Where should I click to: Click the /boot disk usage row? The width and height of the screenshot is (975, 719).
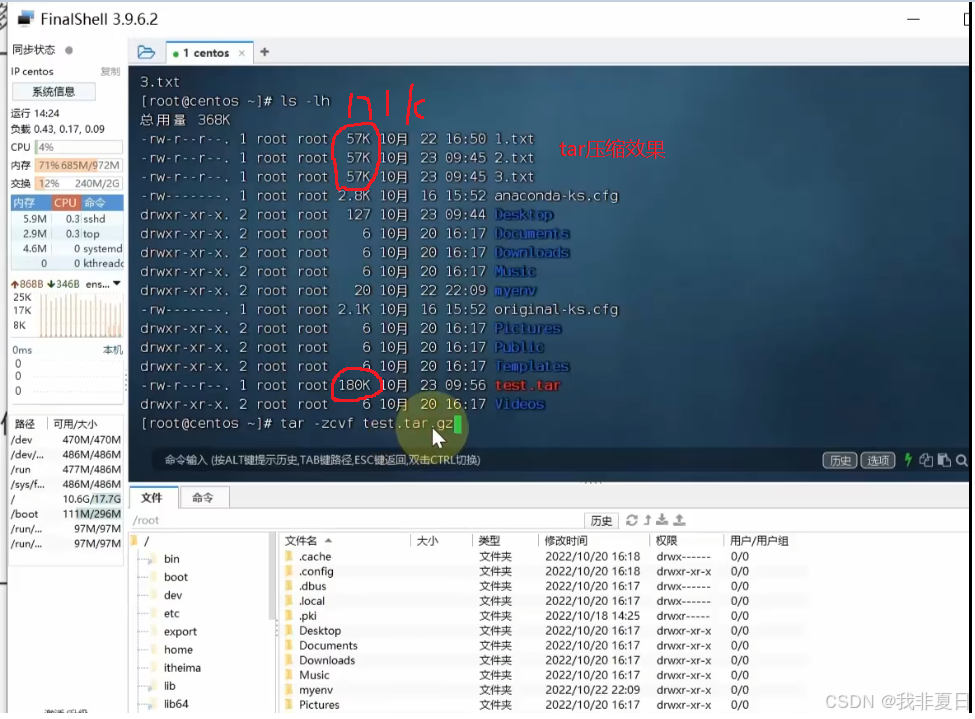66,514
